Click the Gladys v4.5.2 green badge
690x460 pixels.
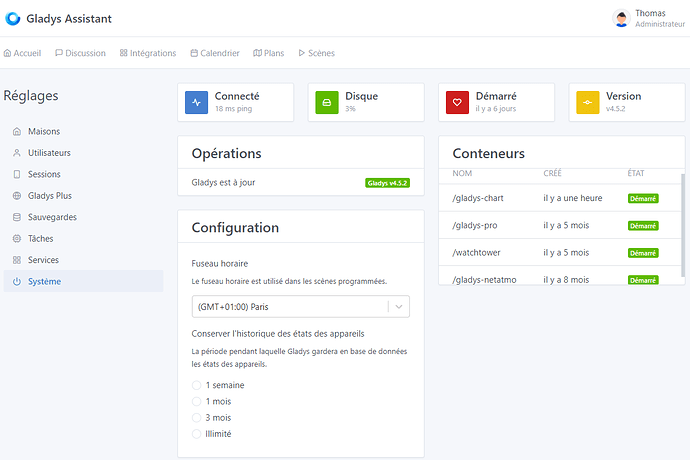(387, 183)
